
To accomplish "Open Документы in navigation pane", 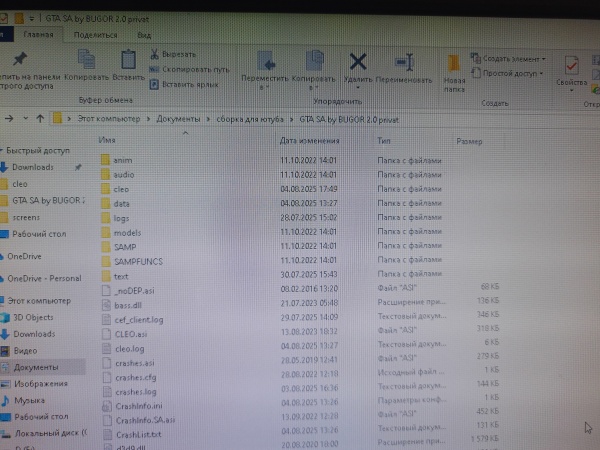I will tap(36, 367).
